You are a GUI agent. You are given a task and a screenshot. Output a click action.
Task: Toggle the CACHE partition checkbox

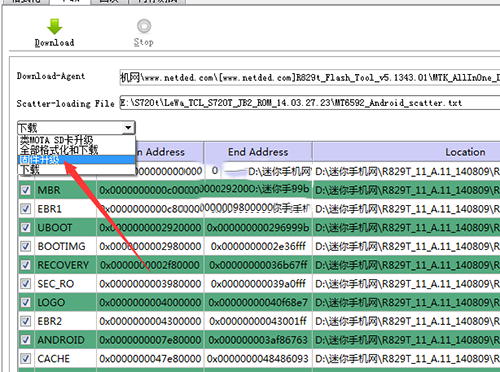pos(26,358)
